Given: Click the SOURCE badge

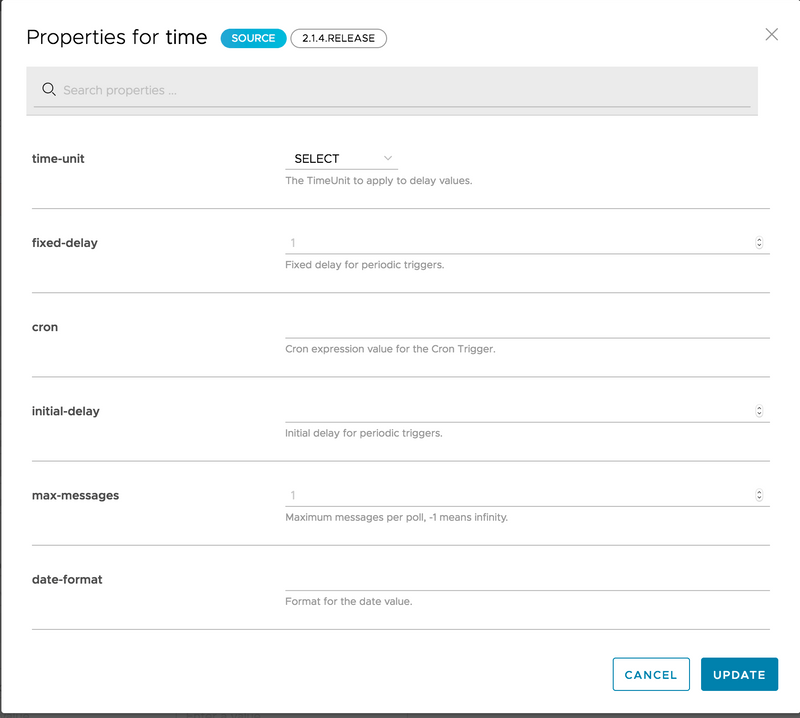Looking at the screenshot, I should (x=253, y=38).
